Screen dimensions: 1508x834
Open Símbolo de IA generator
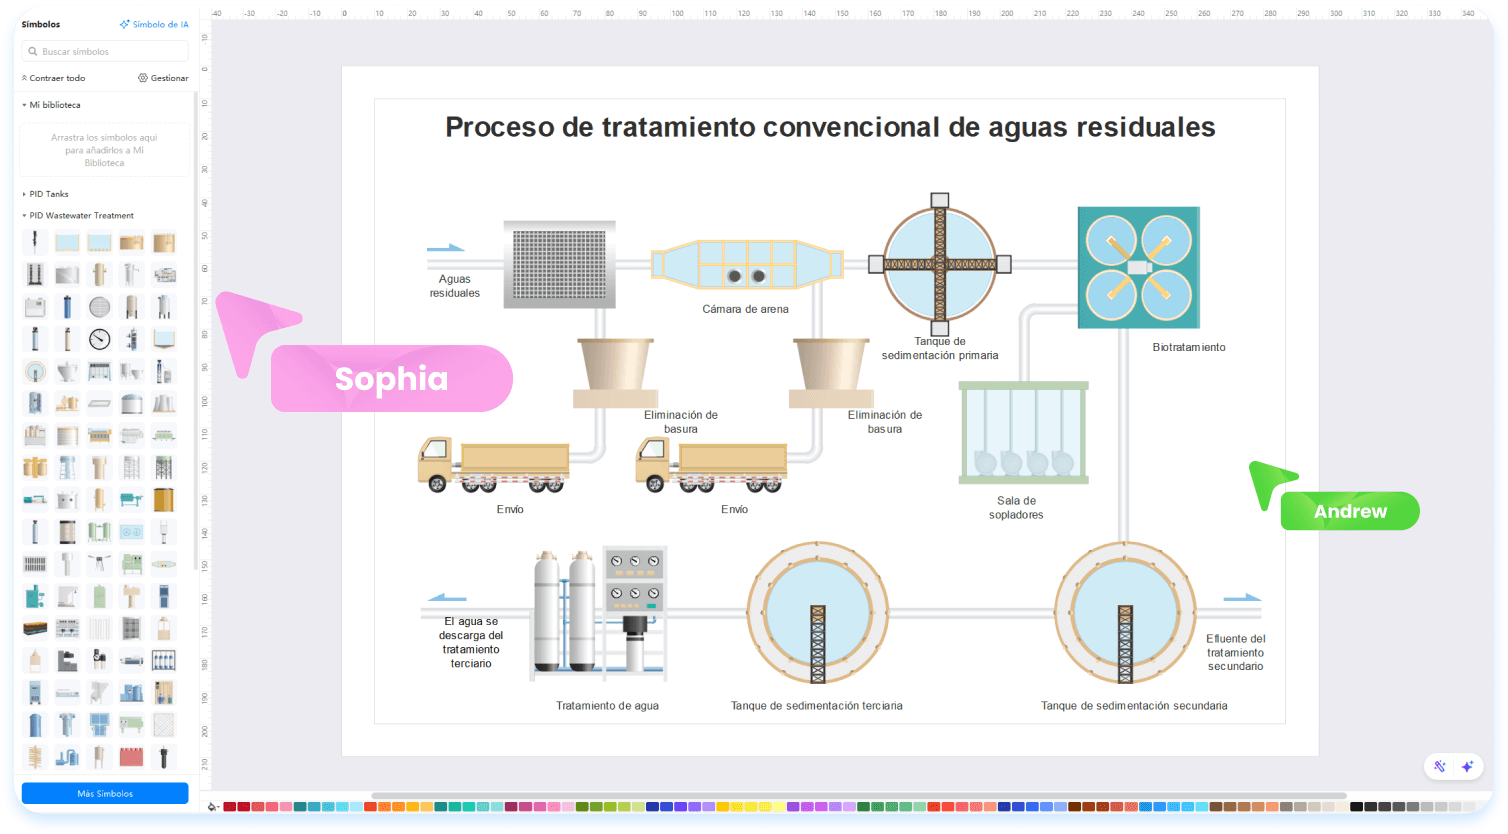pyautogui.click(x=154, y=24)
